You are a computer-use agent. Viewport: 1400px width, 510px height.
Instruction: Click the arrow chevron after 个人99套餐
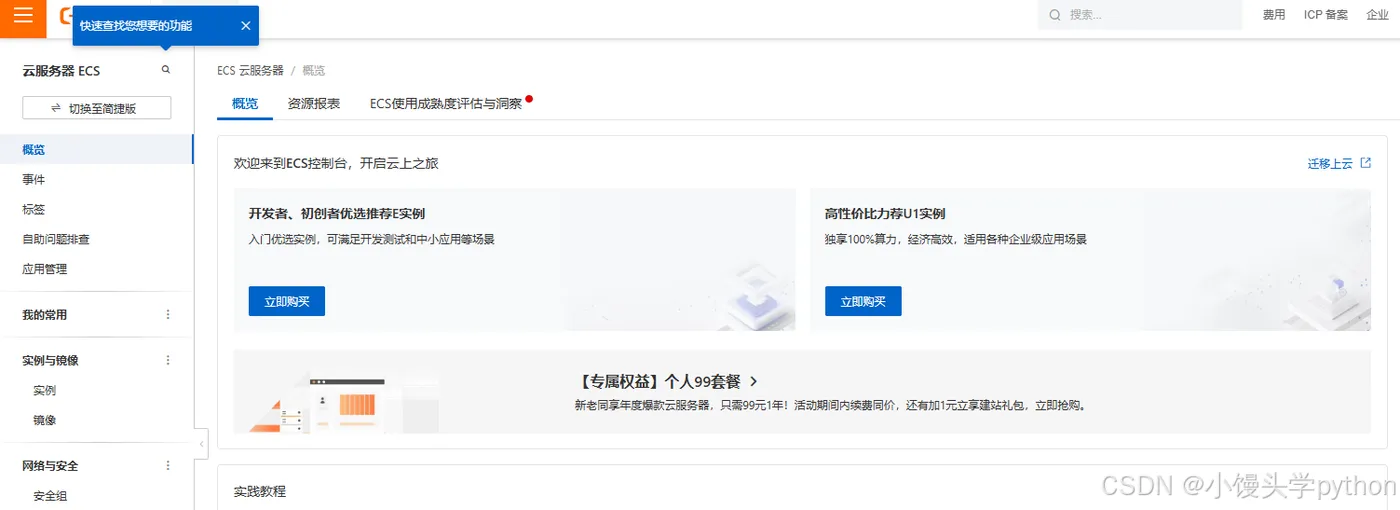coord(753,382)
